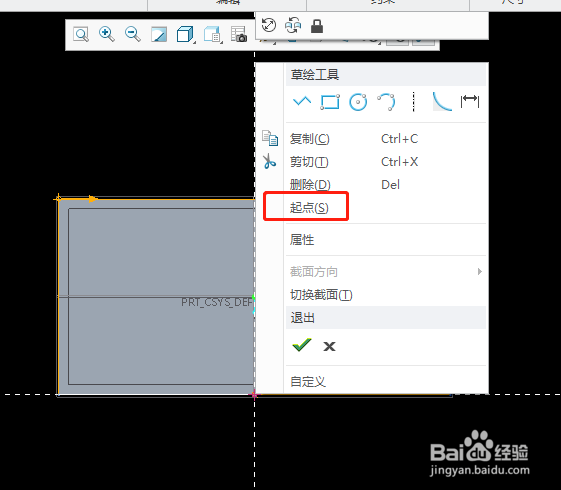
Task: Click the copy icon beside 复制(C)
Action: [270, 138]
